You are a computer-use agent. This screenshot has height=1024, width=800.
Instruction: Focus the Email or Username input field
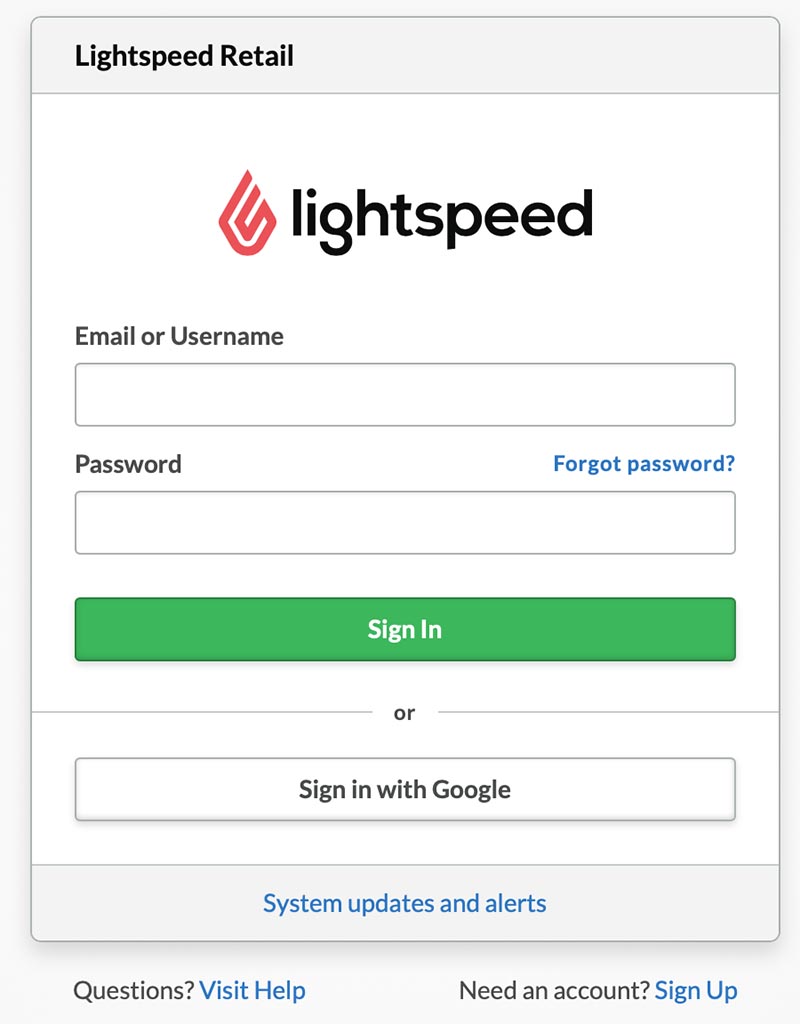(405, 394)
